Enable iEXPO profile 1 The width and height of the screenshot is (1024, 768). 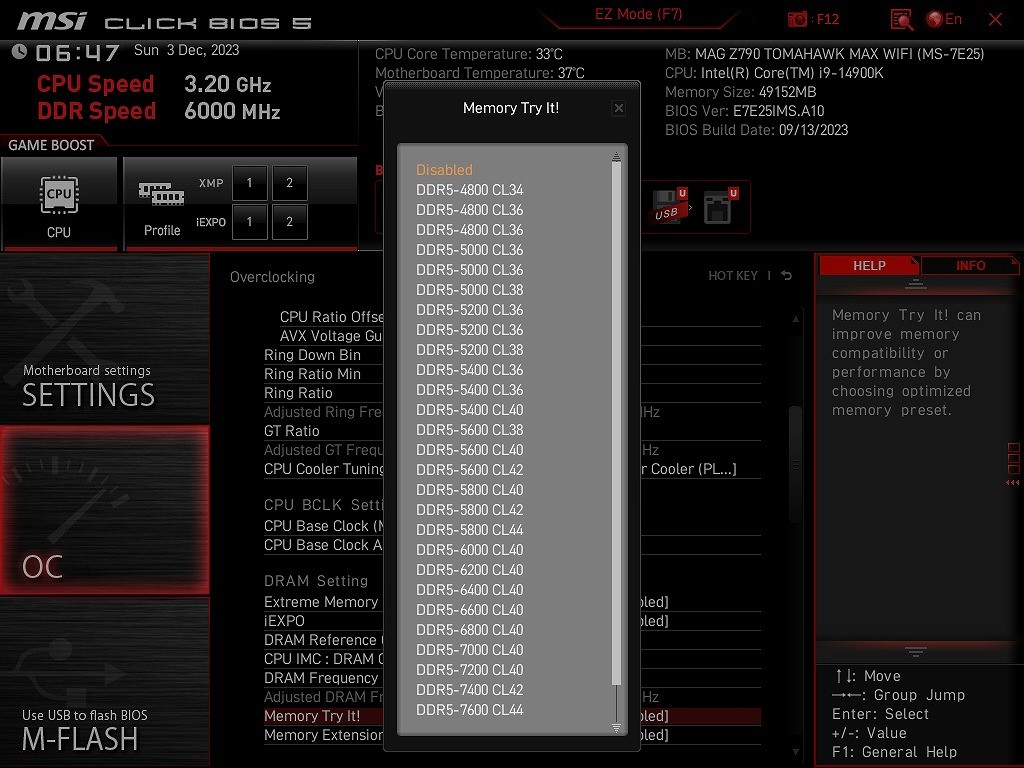pyautogui.click(x=250, y=222)
